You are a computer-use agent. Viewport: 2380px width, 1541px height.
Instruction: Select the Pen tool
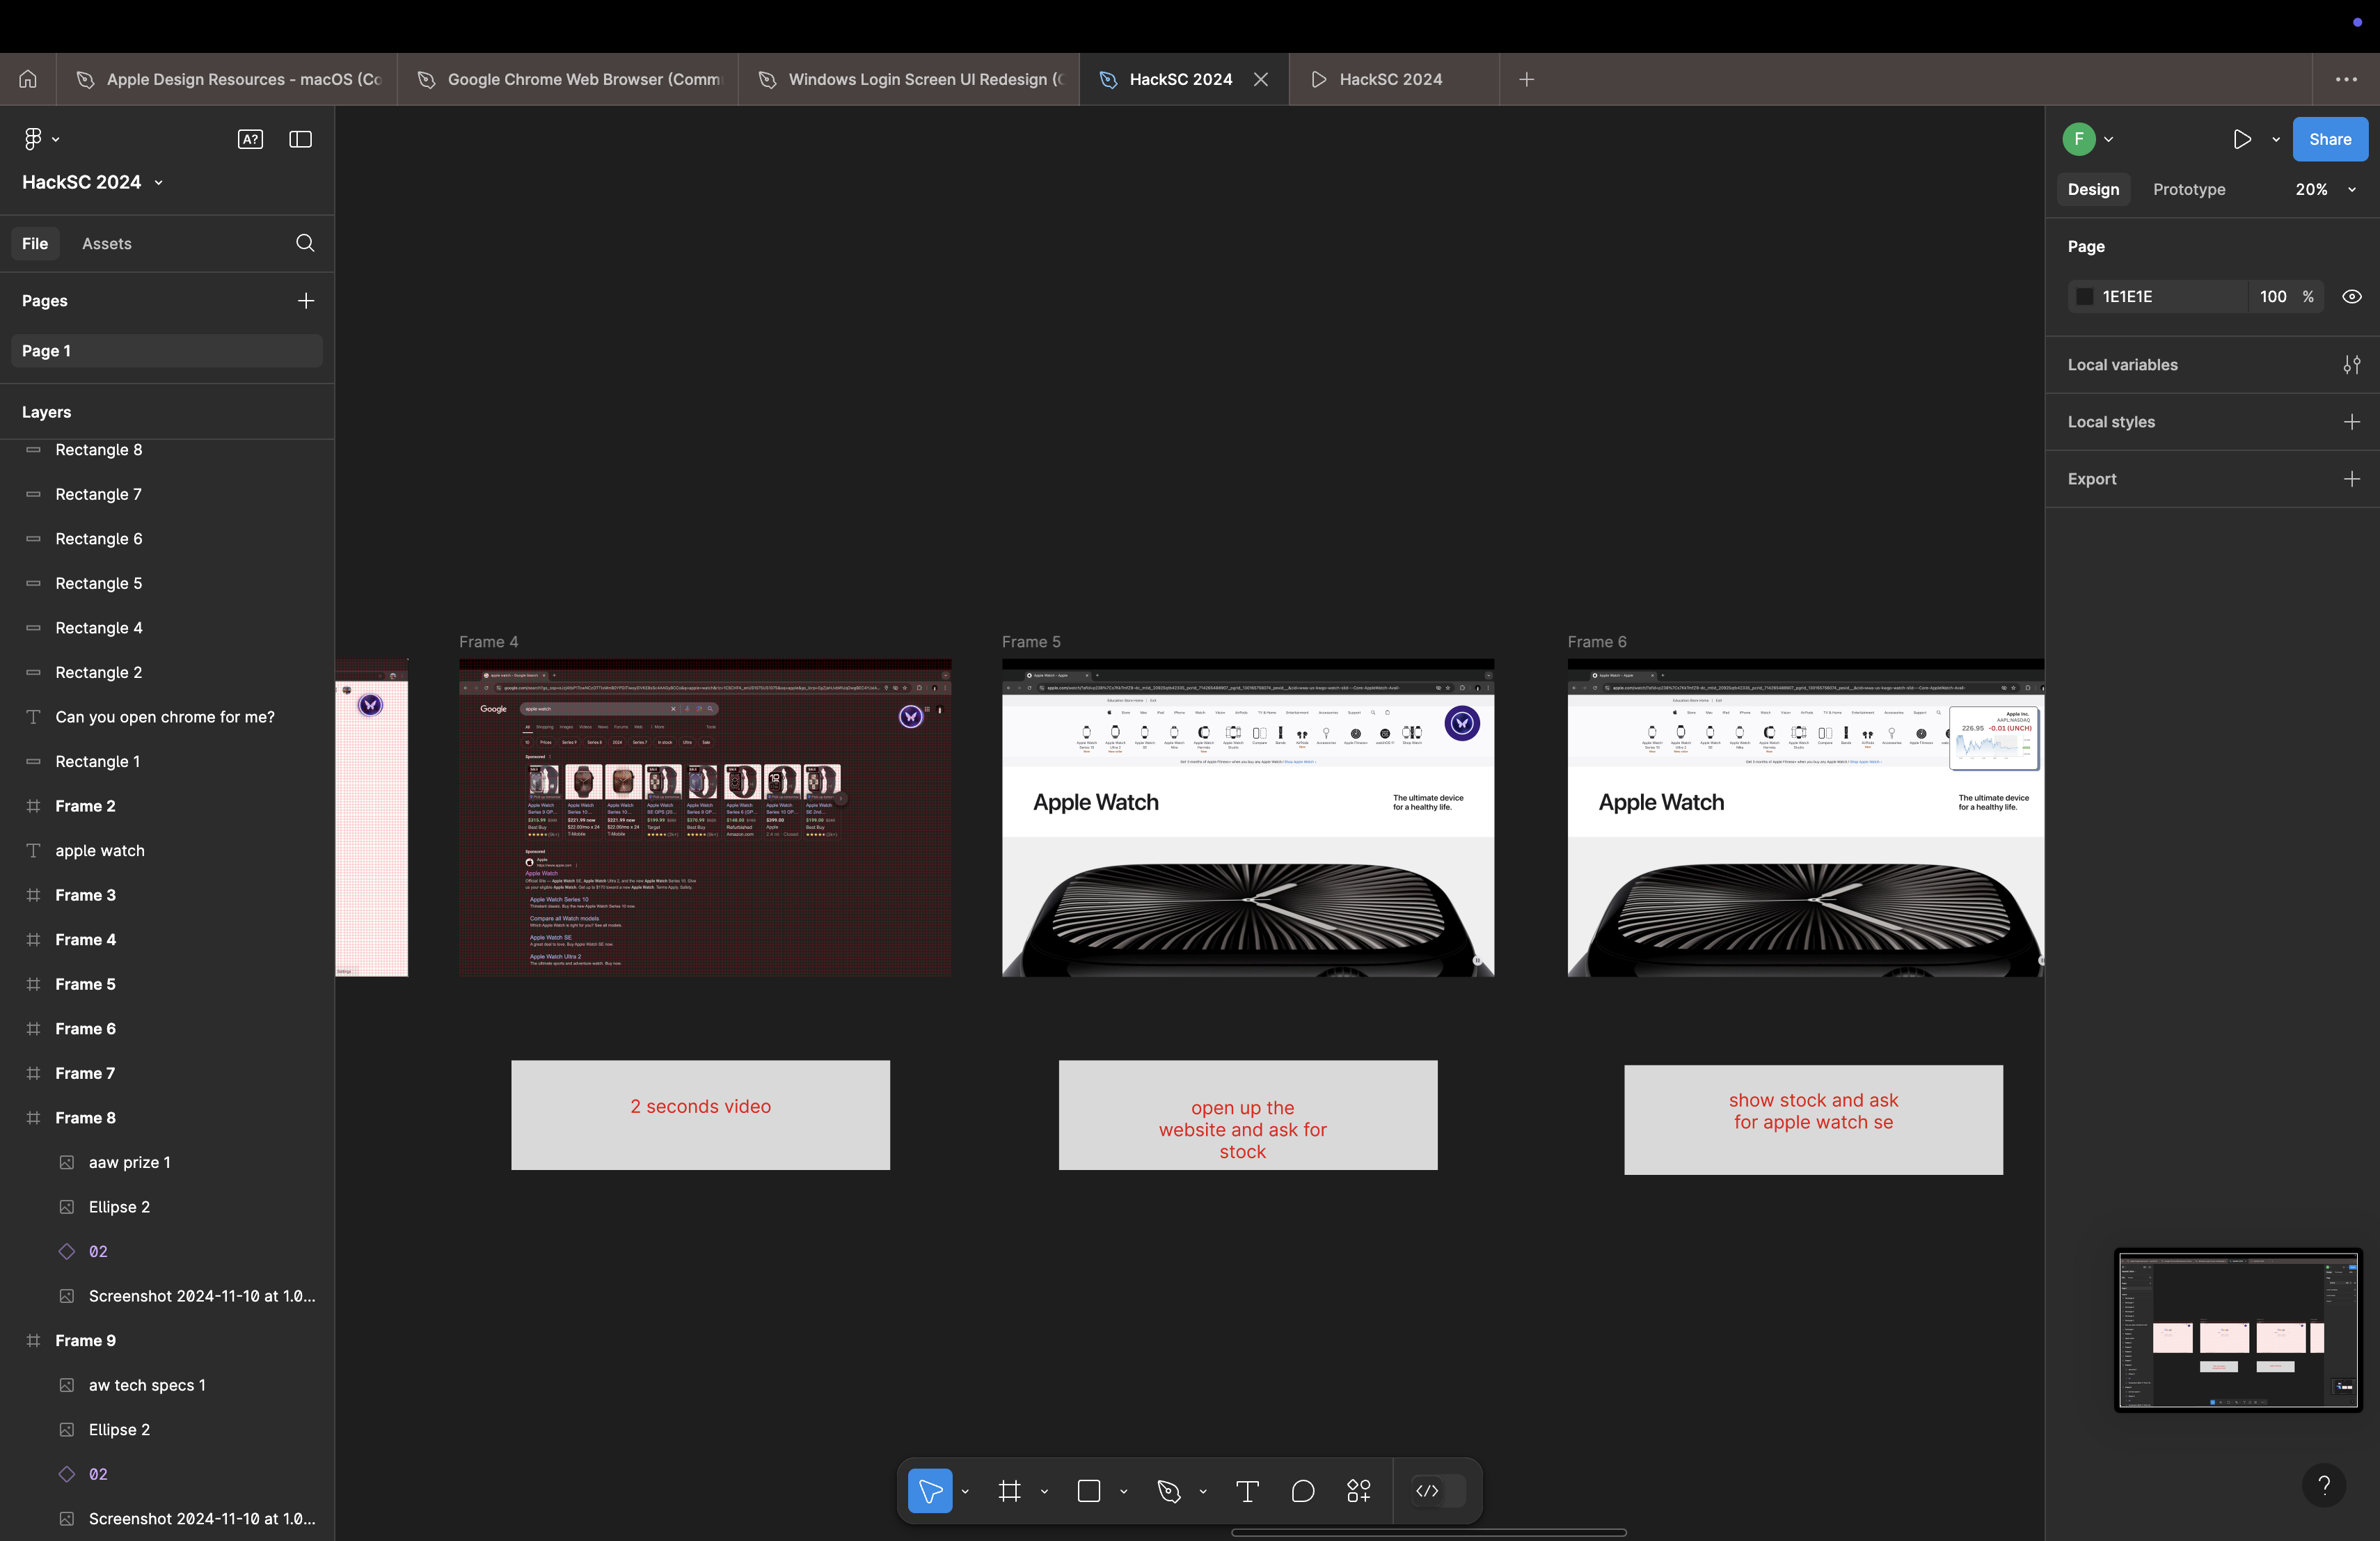(x=1168, y=1491)
